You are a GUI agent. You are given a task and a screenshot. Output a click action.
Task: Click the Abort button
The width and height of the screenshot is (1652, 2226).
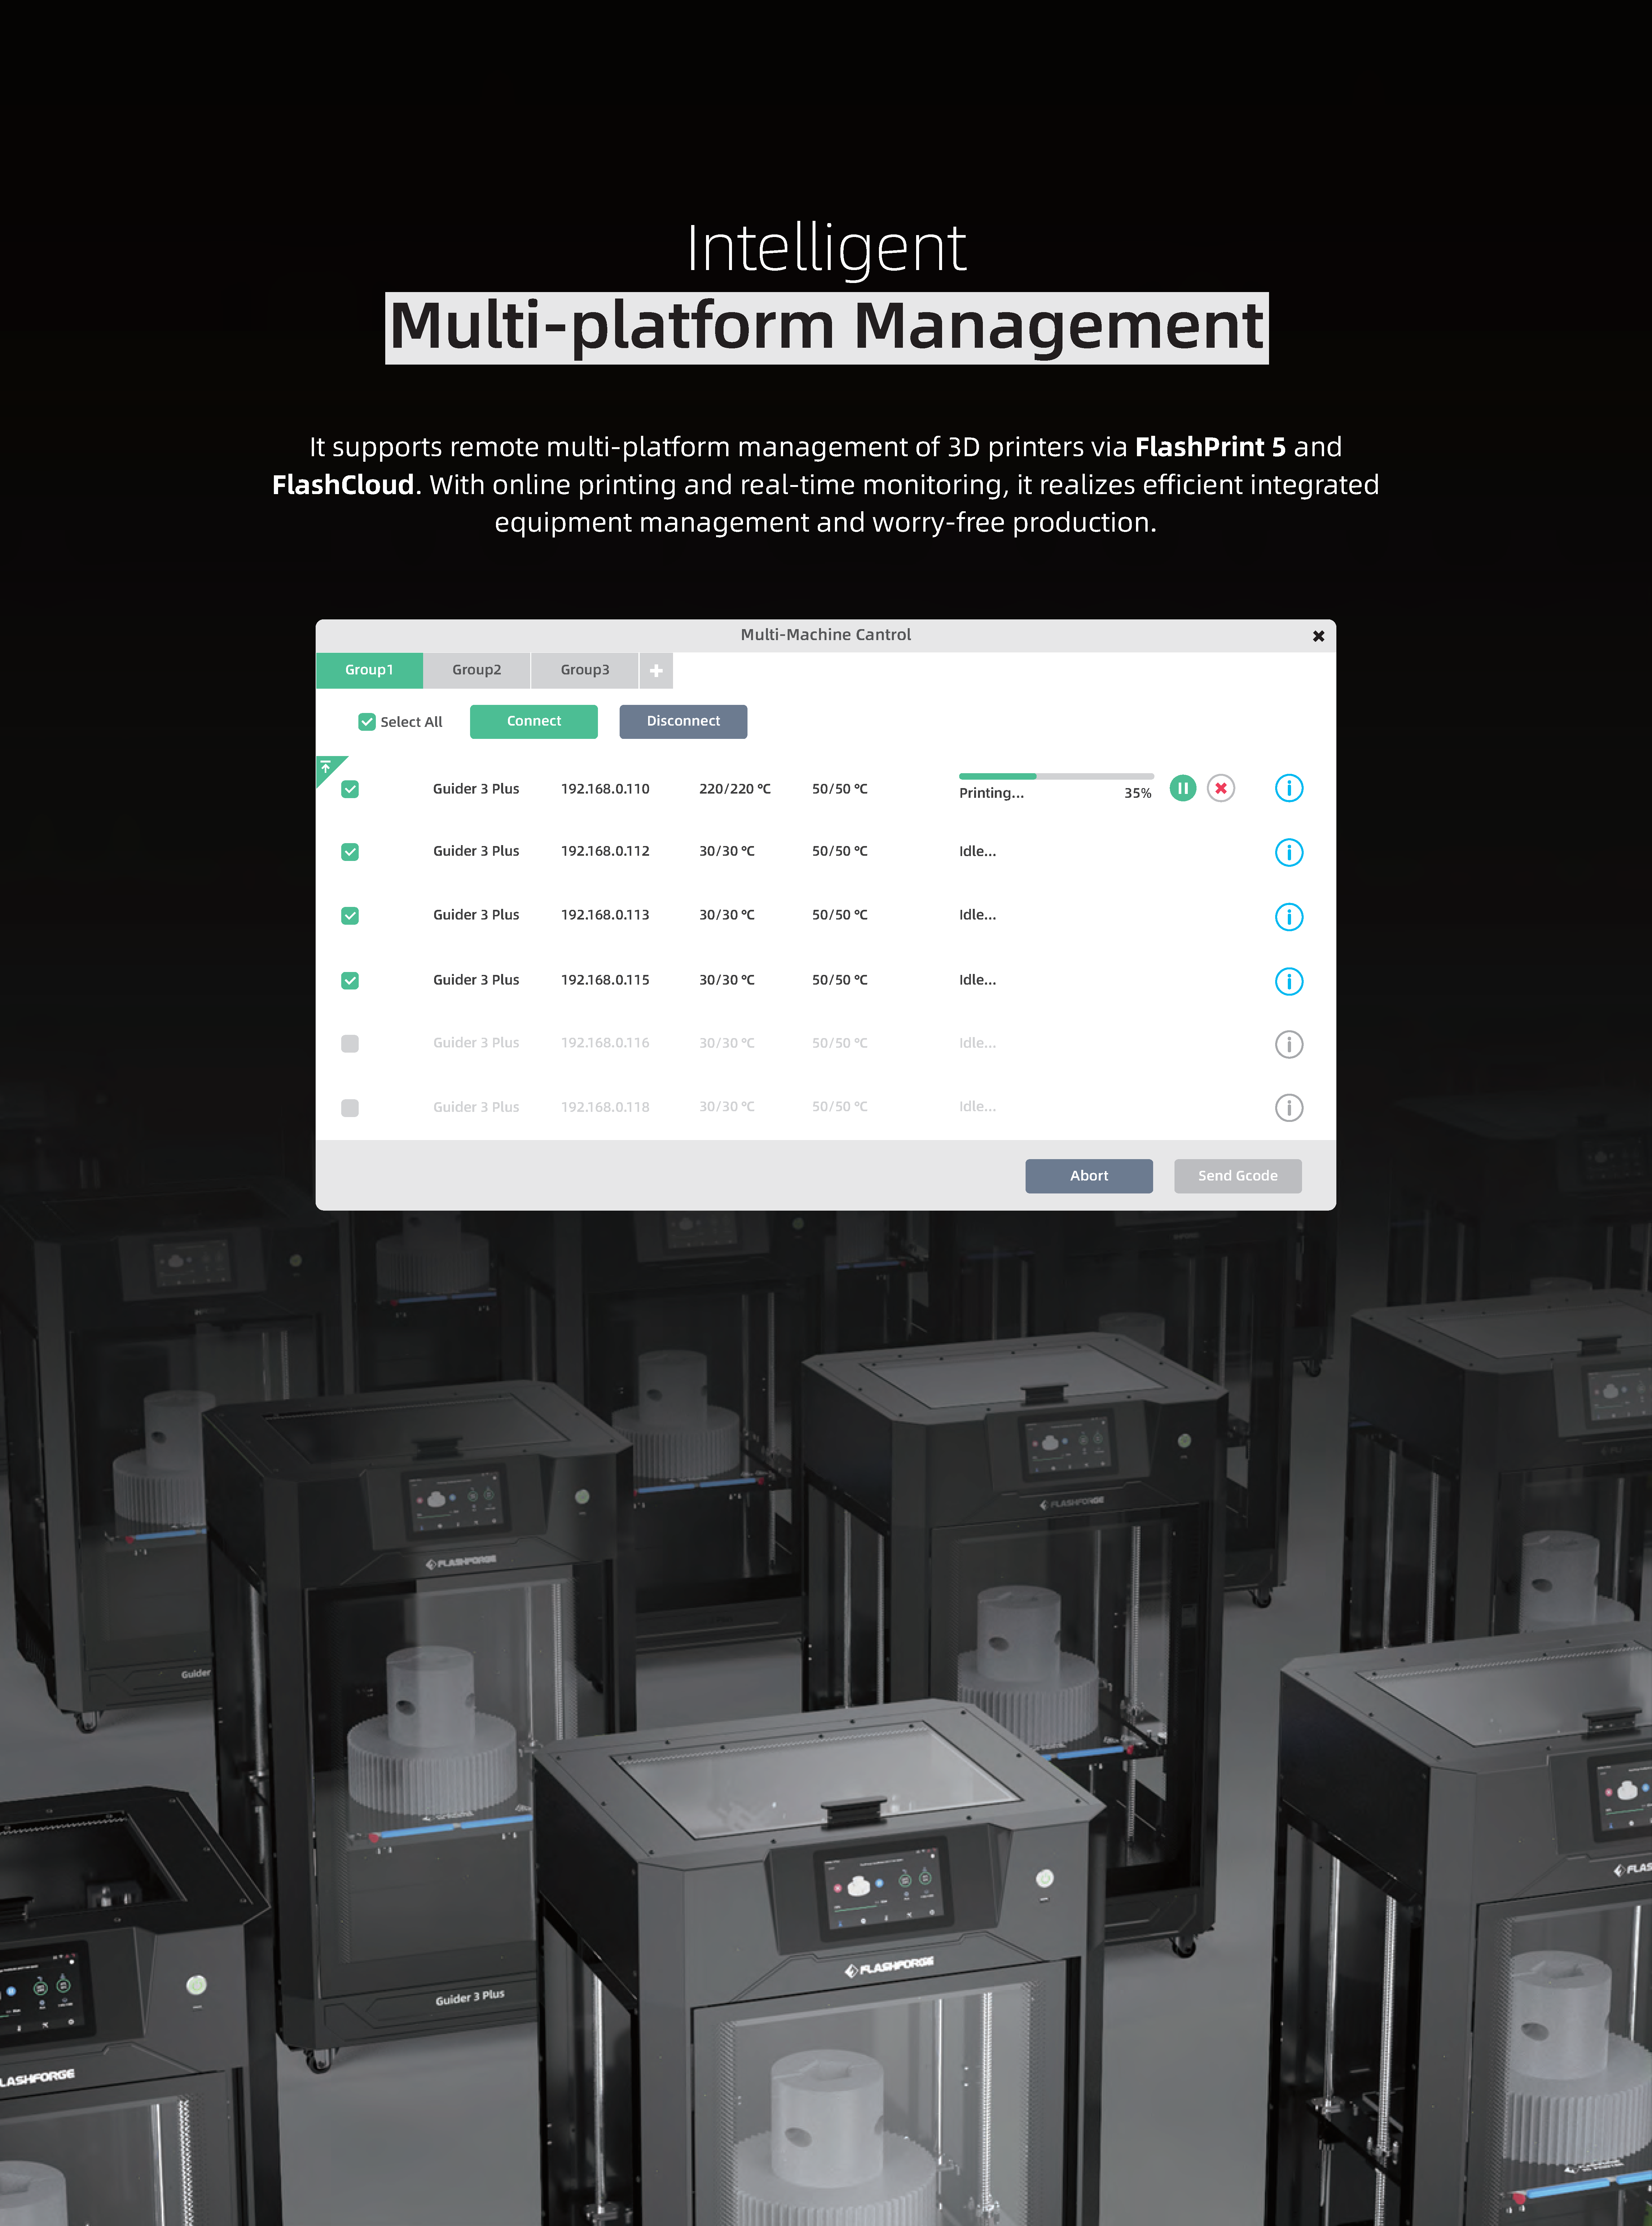pos(1089,1176)
